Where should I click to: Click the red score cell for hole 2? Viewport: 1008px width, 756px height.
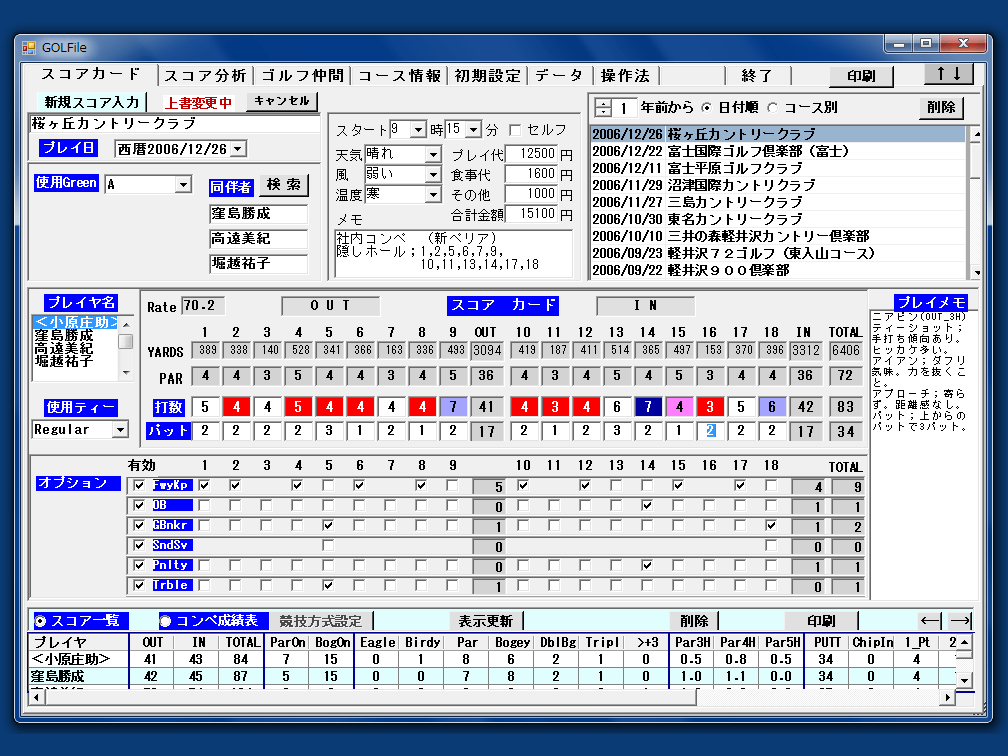pyautogui.click(x=236, y=407)
